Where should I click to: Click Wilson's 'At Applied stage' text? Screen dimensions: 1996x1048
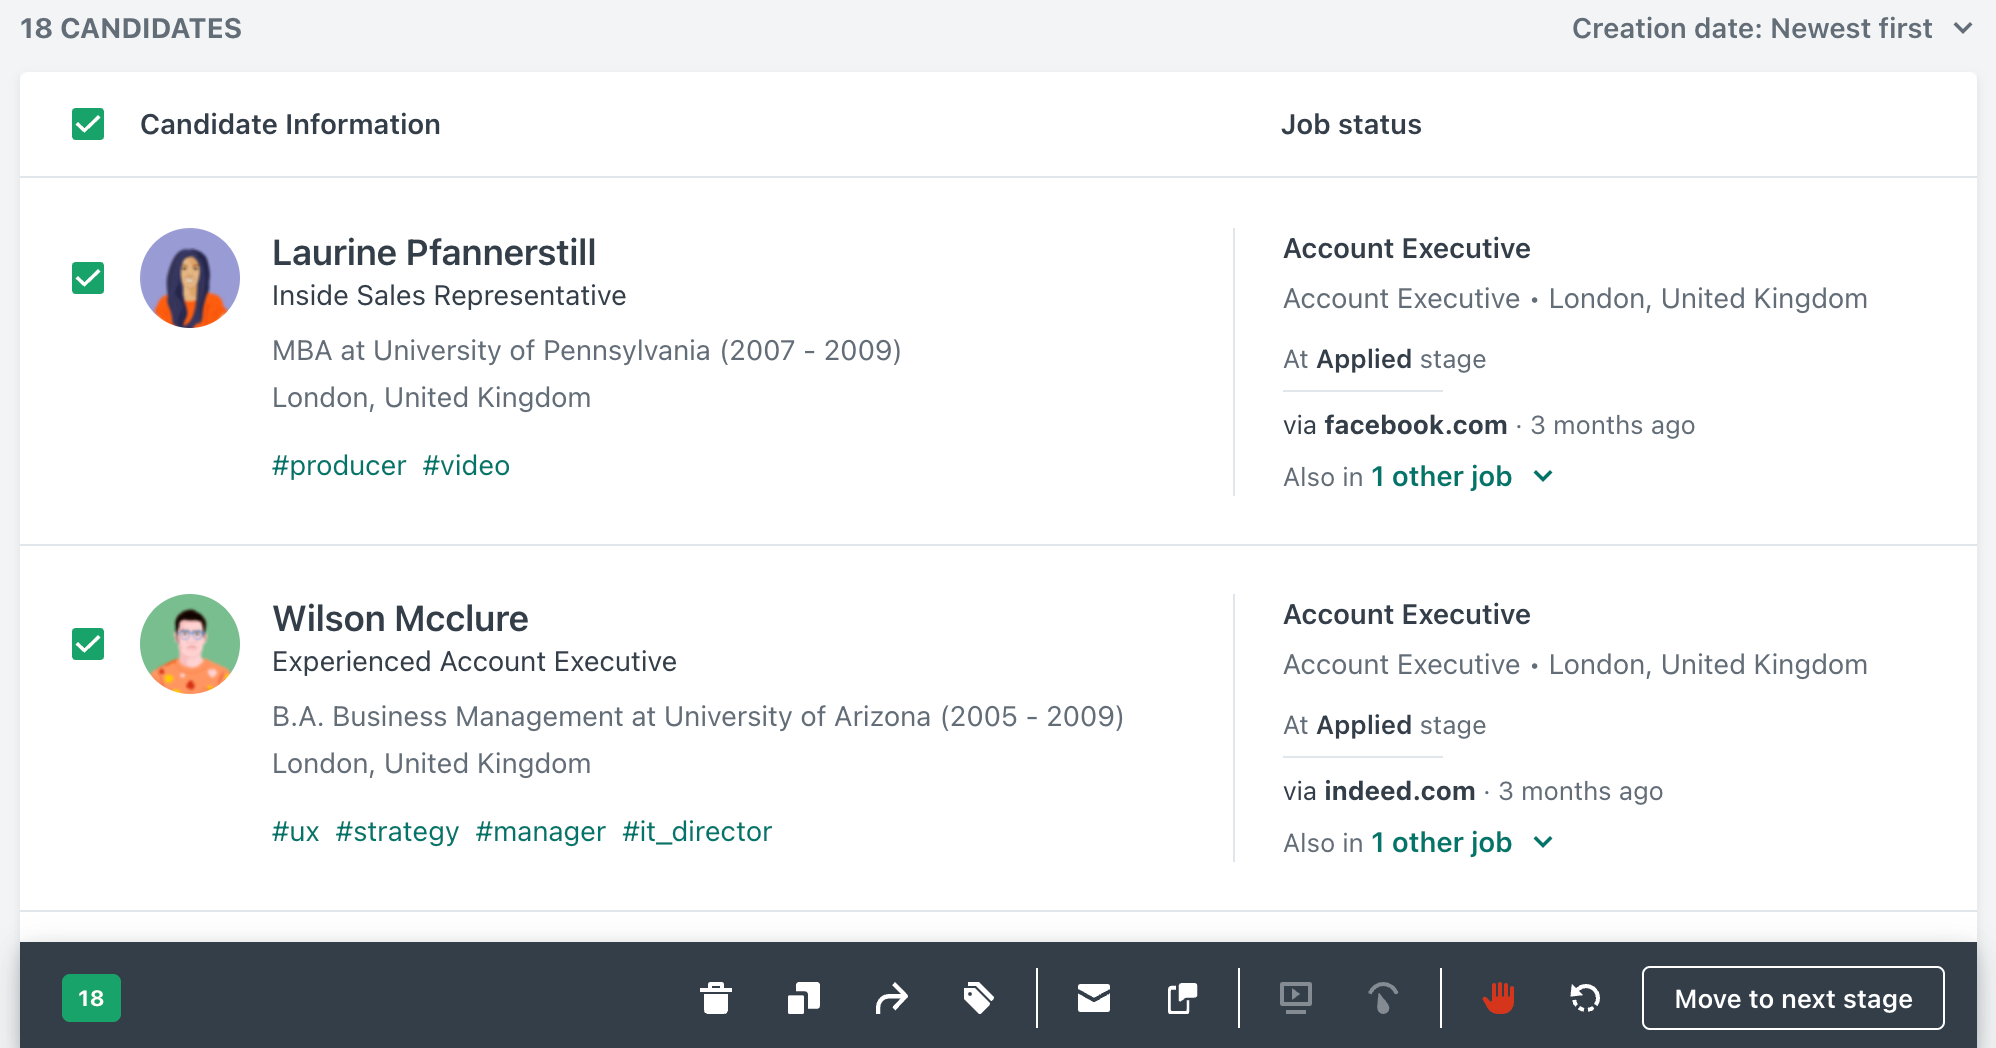1384,725
